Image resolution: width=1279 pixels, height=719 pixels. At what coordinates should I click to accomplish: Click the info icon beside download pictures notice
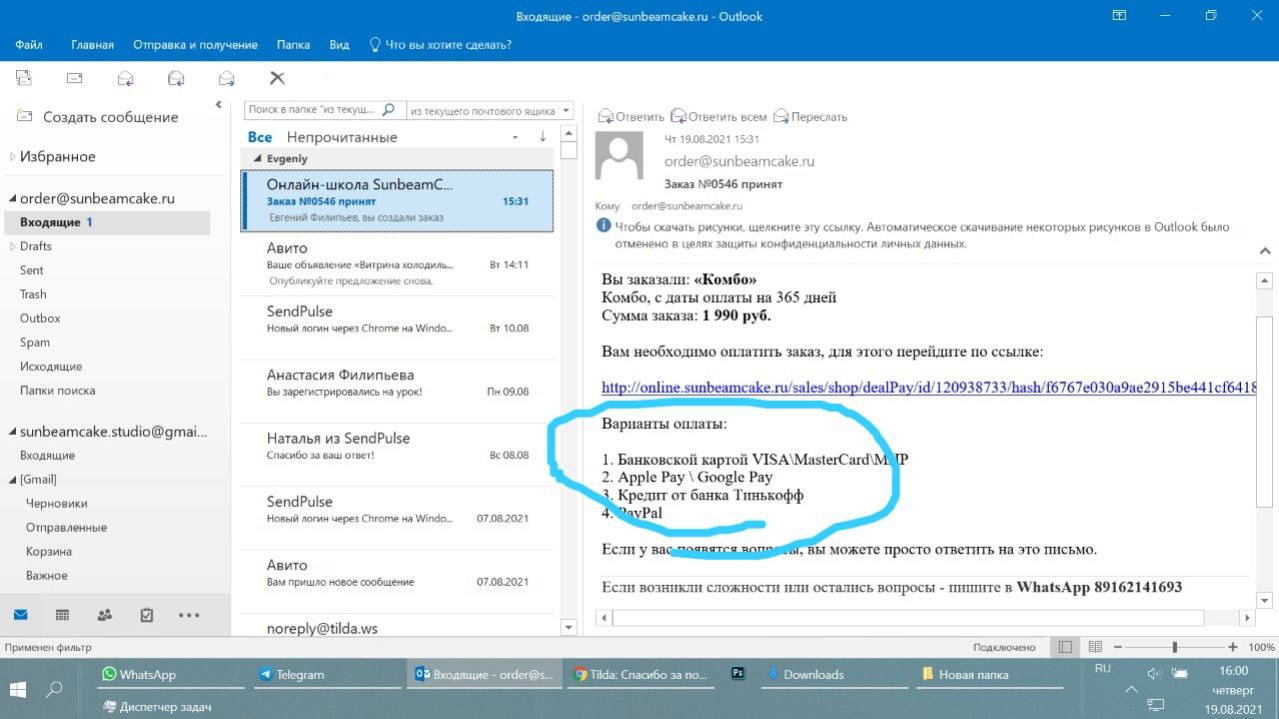604,226
